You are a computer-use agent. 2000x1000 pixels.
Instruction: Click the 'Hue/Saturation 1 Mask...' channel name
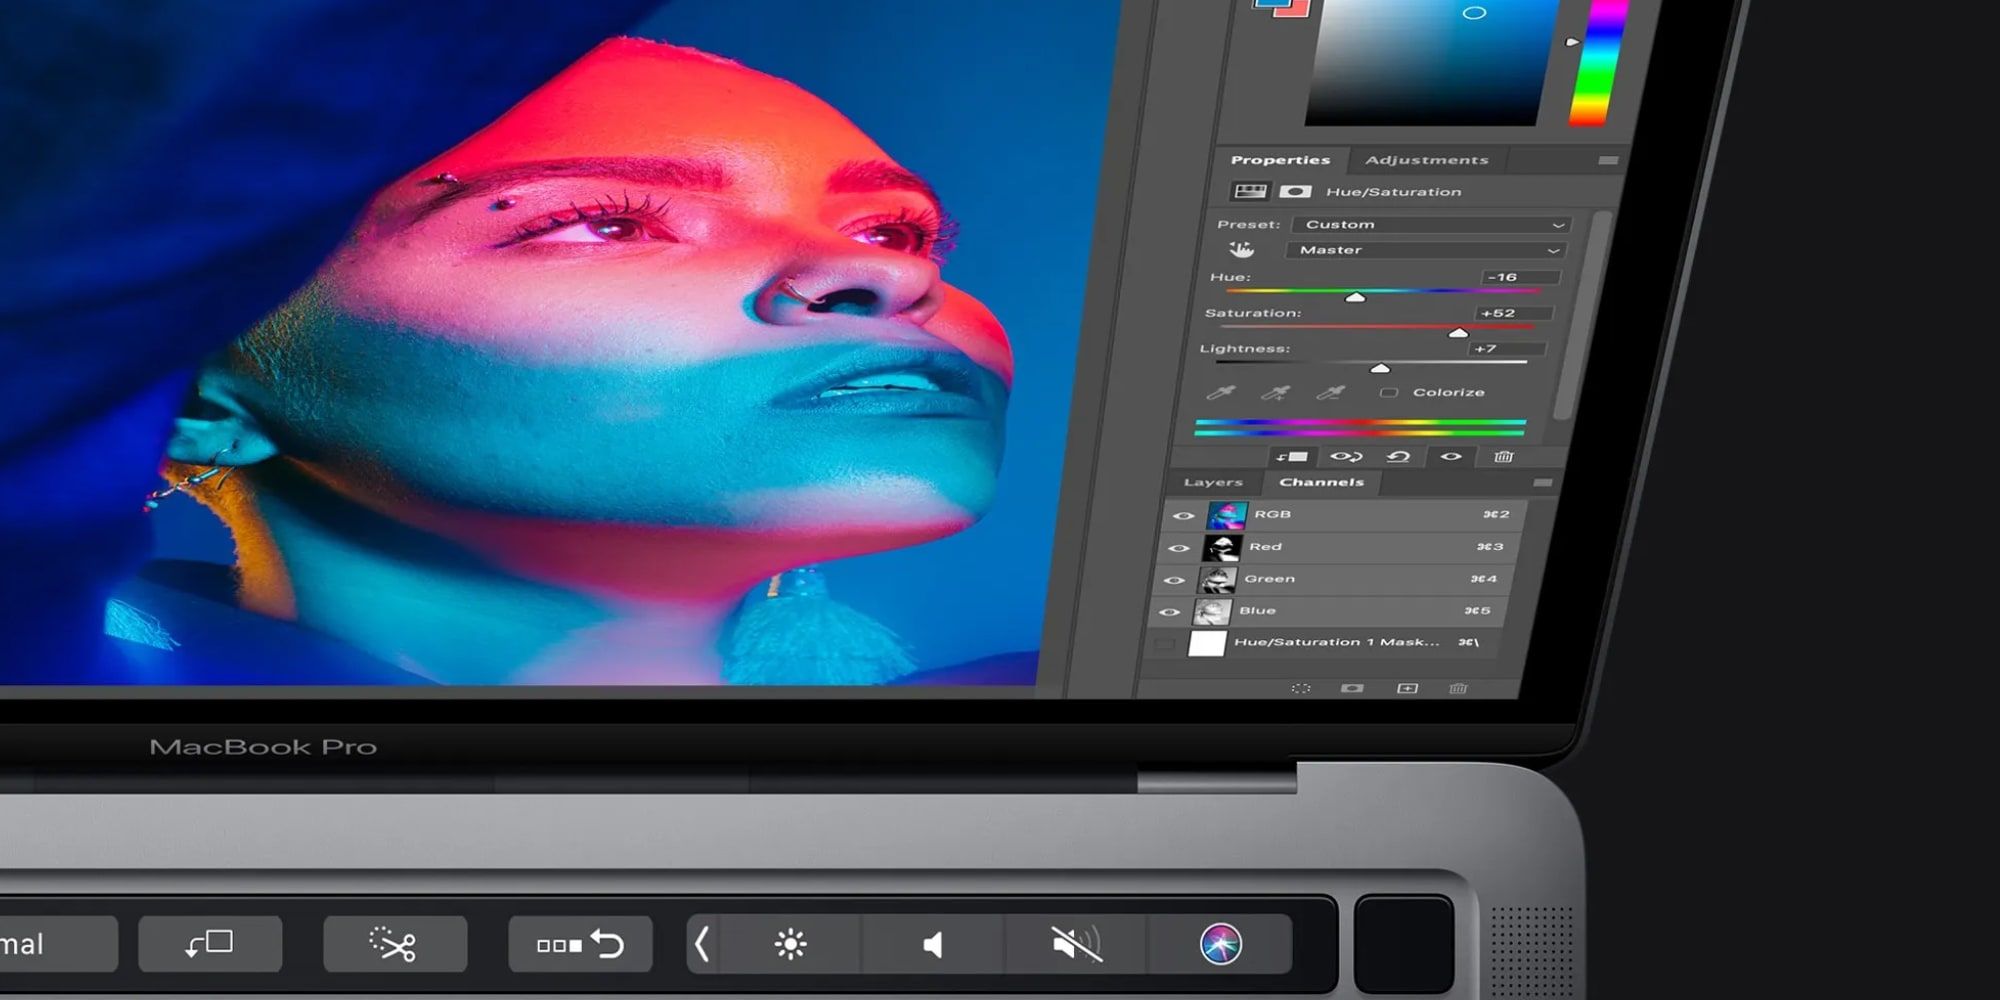(x=1337, y=642)
